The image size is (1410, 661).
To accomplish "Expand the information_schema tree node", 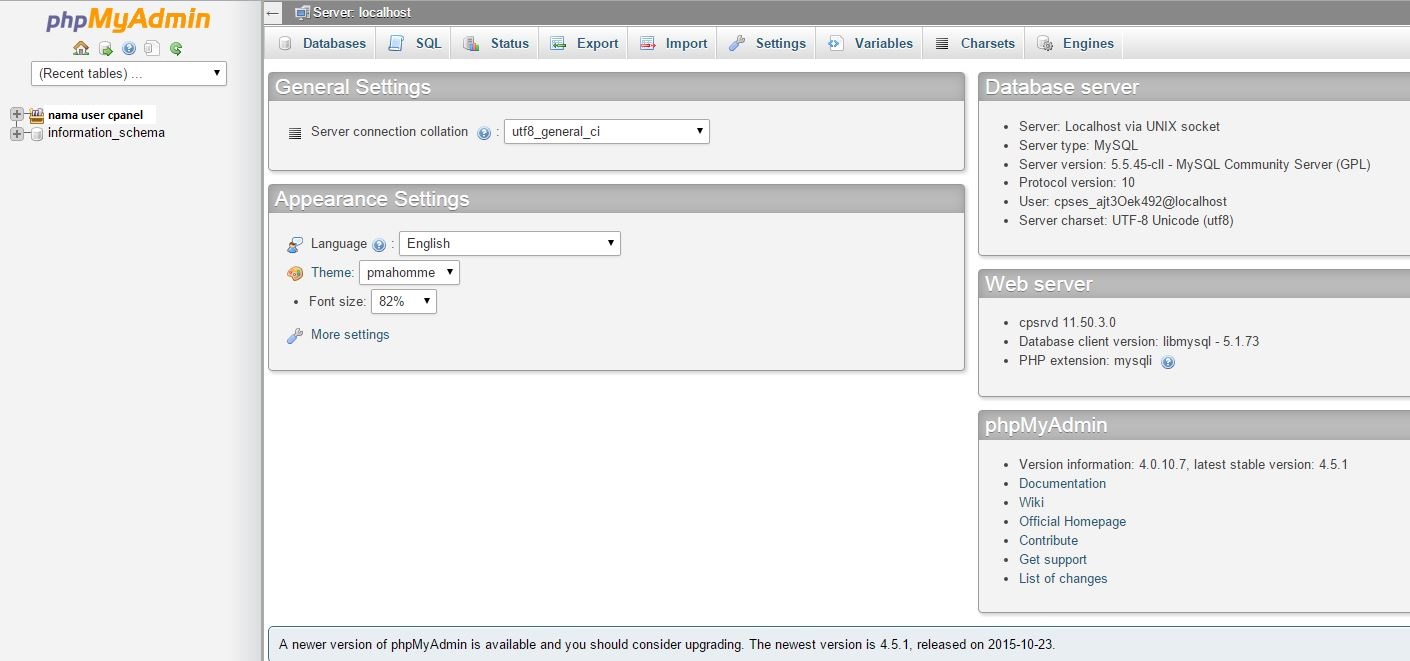I will tap(17, 133).
